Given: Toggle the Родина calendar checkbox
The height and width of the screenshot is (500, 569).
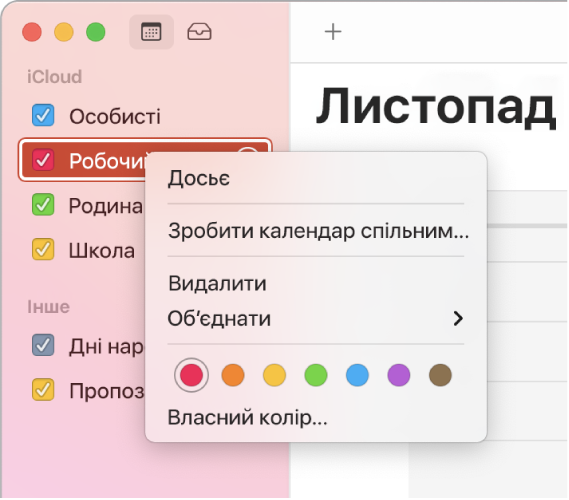Looking at the screenshot, I should tap(43, 205).
